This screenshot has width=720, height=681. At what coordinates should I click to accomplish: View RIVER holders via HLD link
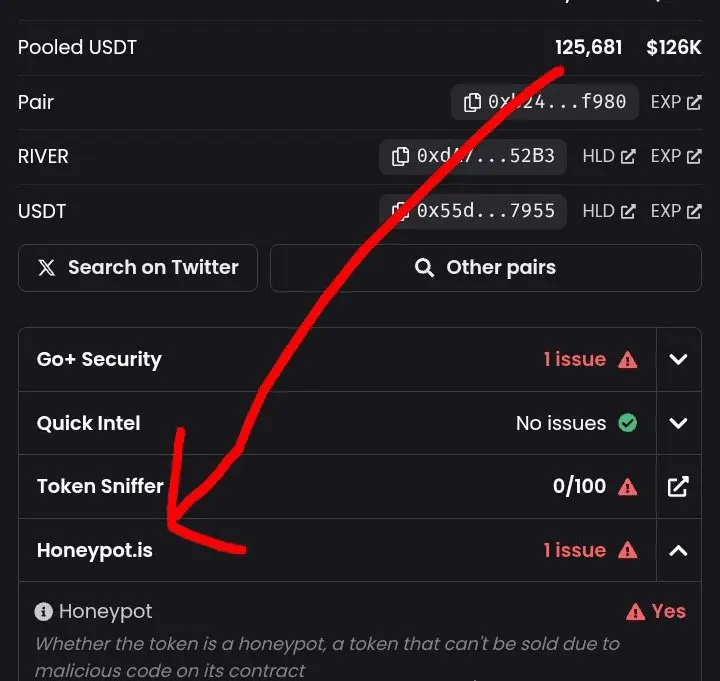click(609, 156)
